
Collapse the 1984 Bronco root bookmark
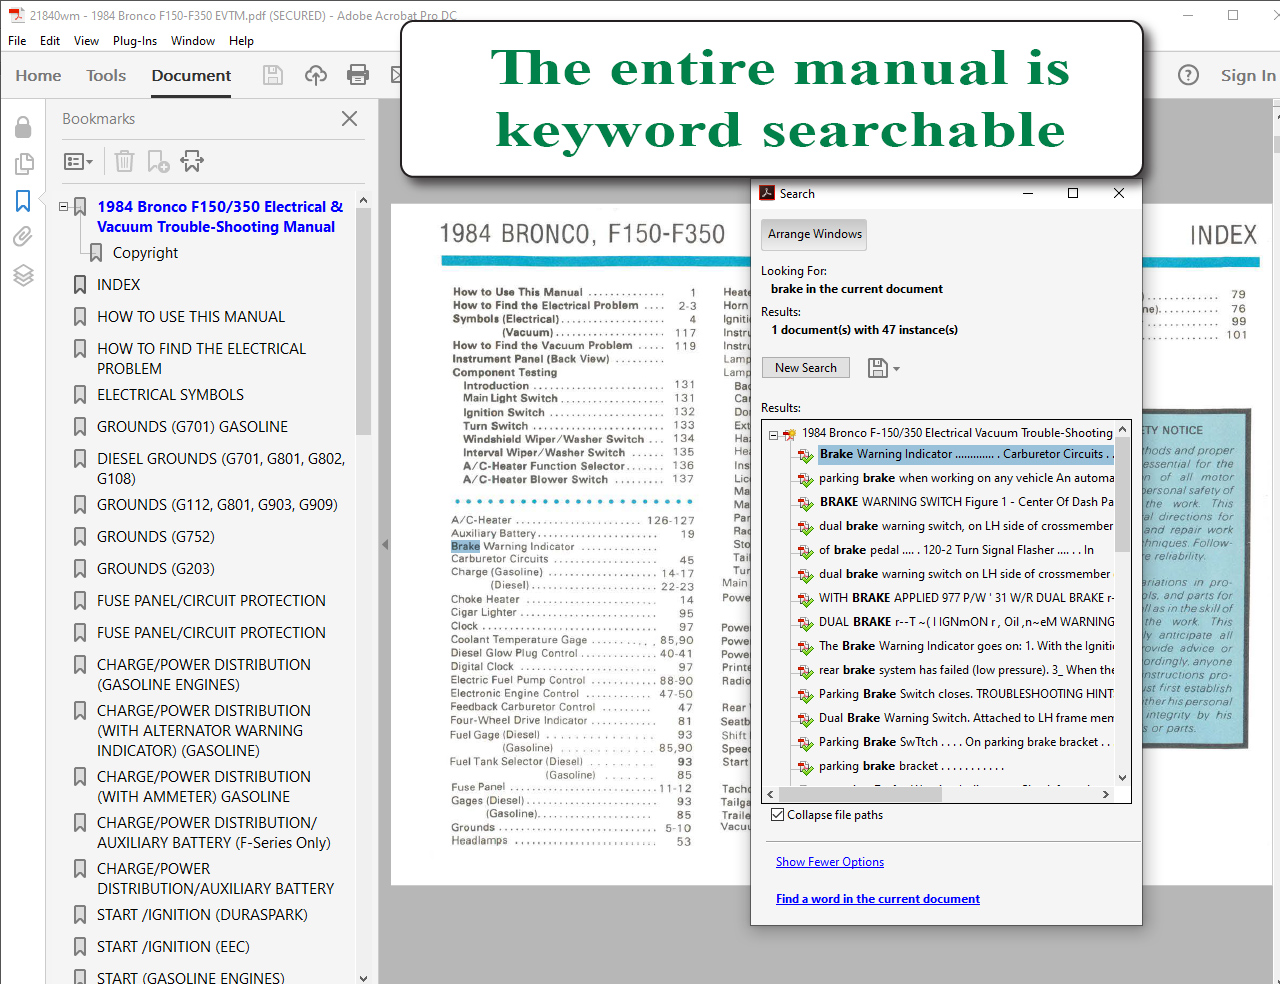pos(64,207)
